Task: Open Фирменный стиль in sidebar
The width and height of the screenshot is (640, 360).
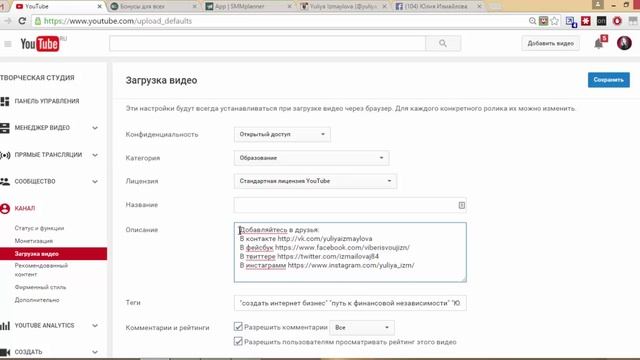Action: [x=40, y=287]
